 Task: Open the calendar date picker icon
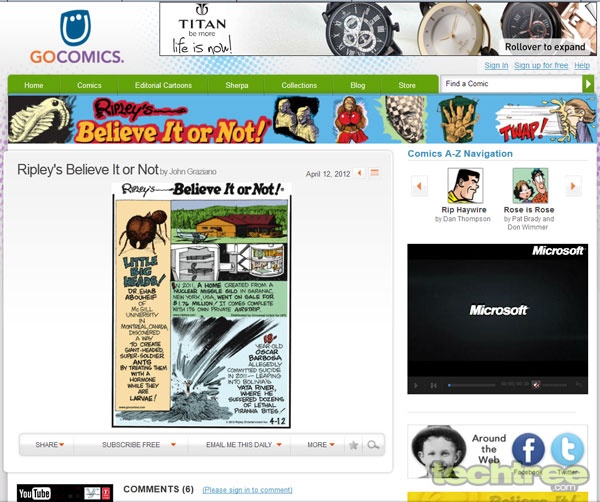[x=374, y=173]
